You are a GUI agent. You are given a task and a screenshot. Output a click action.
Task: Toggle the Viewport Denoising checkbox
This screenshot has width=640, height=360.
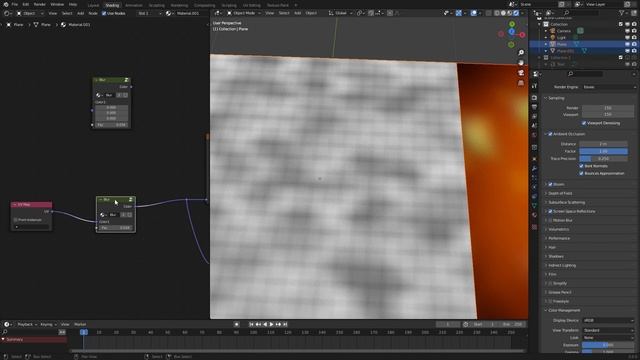click(x=584, y=123)
